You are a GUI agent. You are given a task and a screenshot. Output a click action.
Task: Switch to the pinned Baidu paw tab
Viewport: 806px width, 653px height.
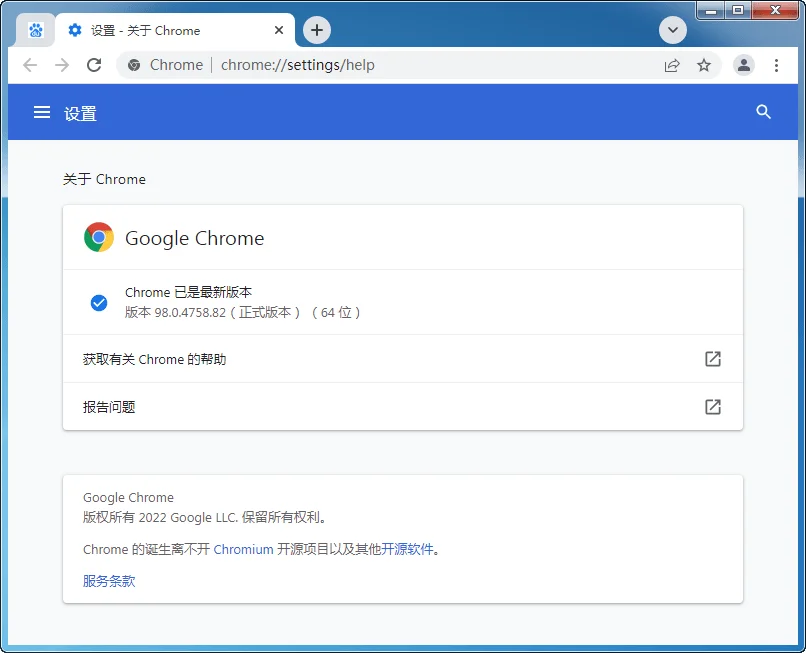click(36, 30)
